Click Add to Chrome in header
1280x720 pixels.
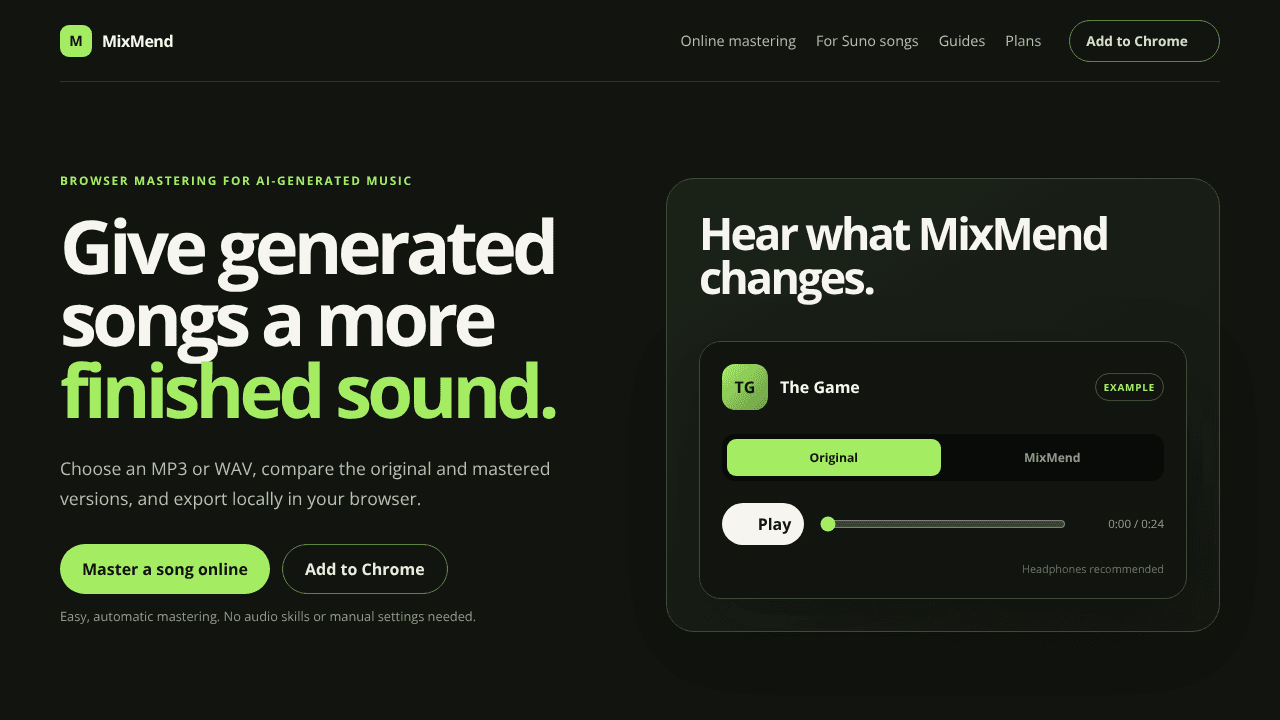point(1144,41)
